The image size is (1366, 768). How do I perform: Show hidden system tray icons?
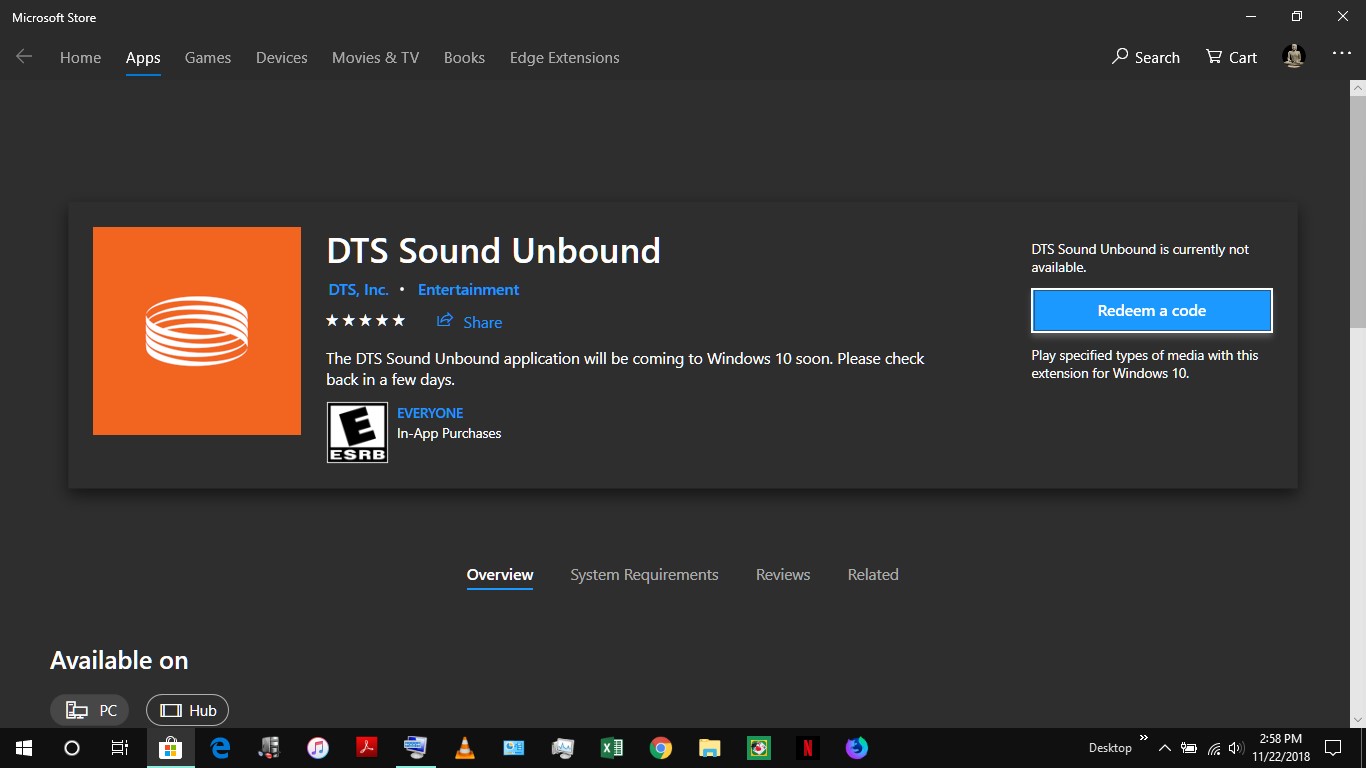tap(1165, 748)
